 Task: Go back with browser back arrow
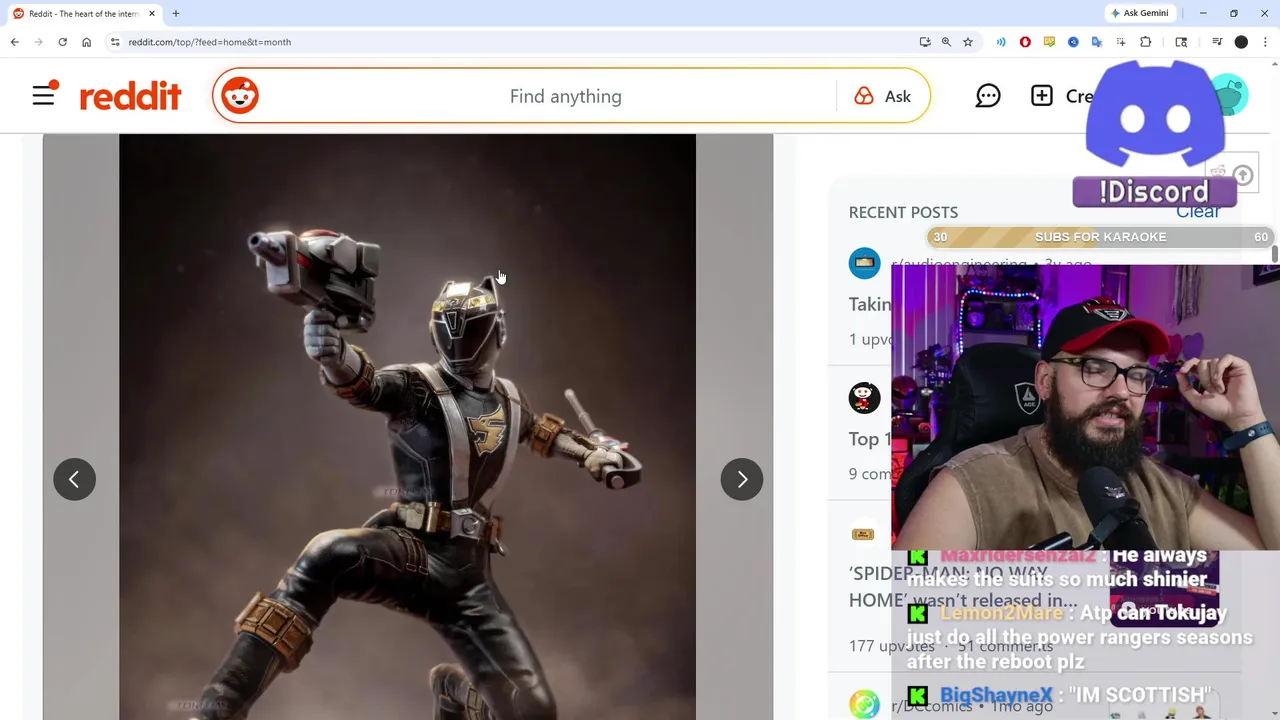tap(14, 42)
